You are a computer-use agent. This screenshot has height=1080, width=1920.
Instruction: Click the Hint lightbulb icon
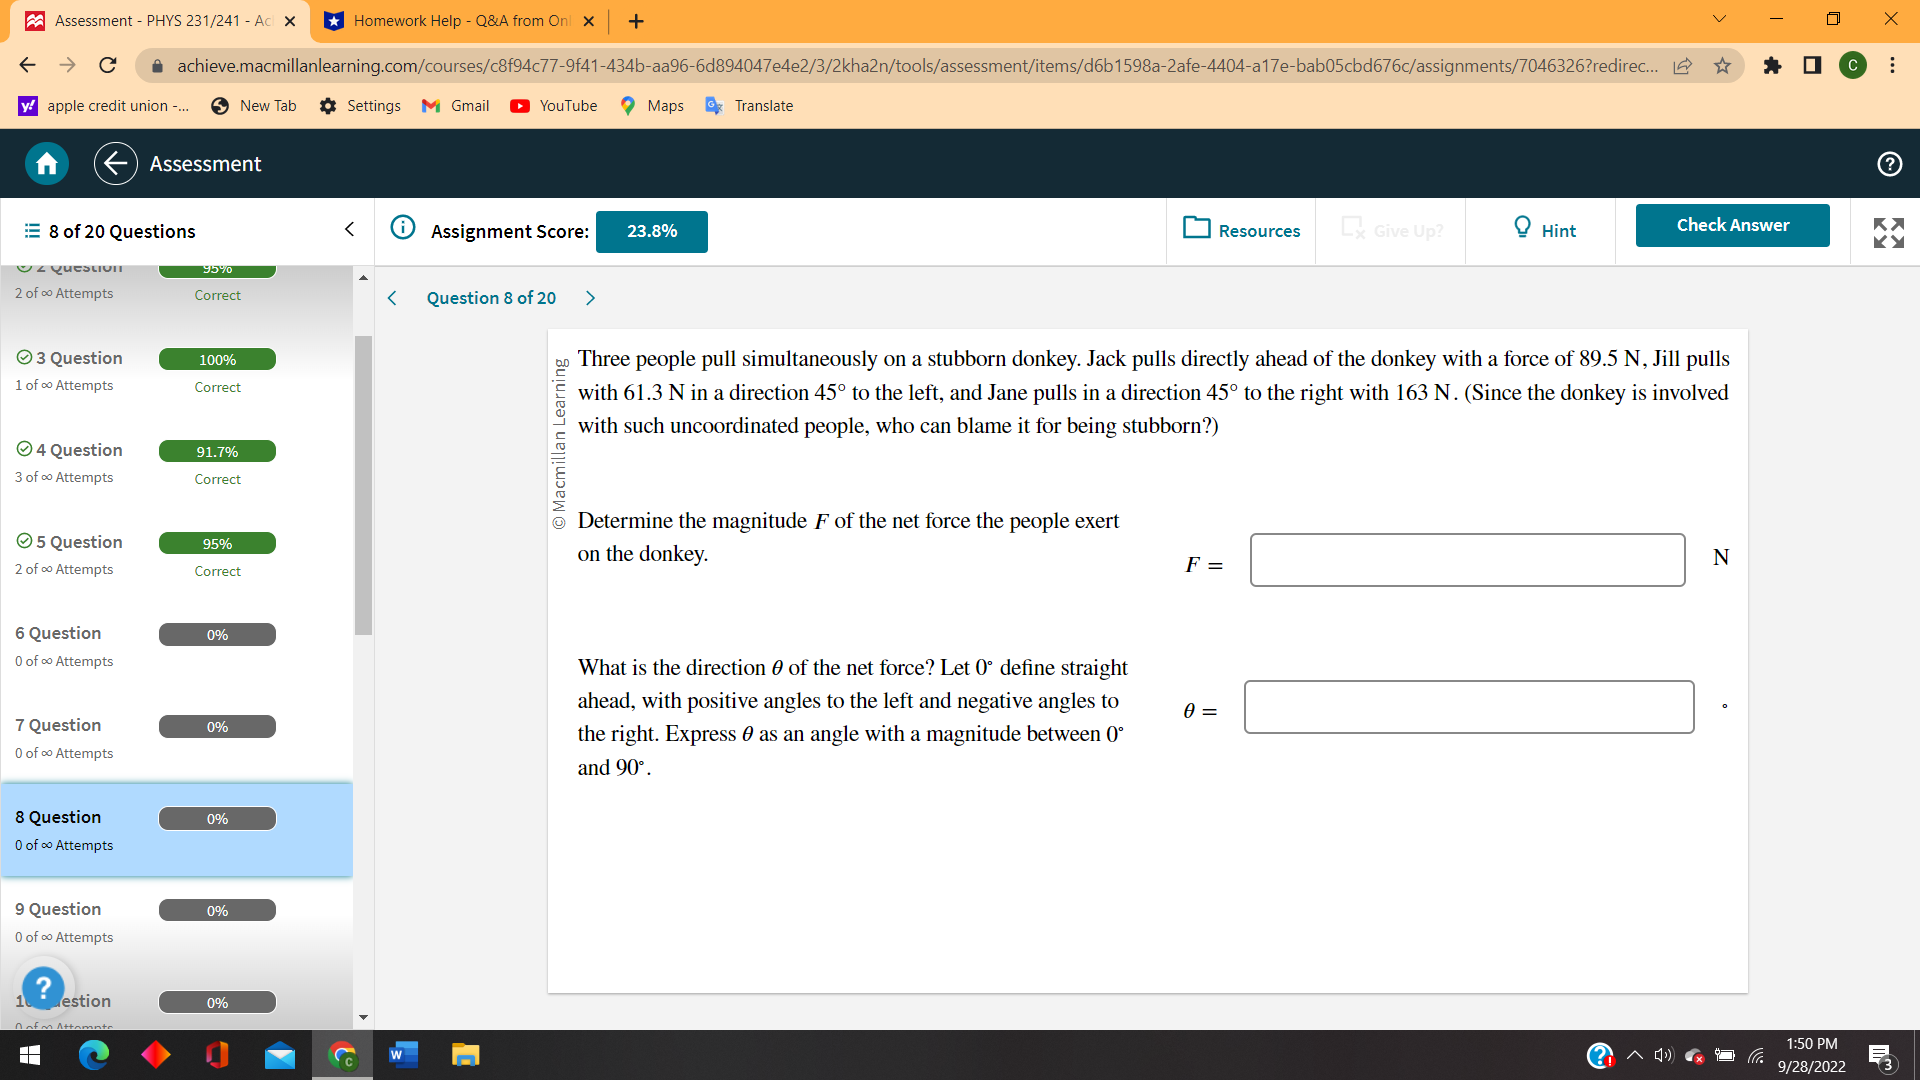pos(1521,229)
